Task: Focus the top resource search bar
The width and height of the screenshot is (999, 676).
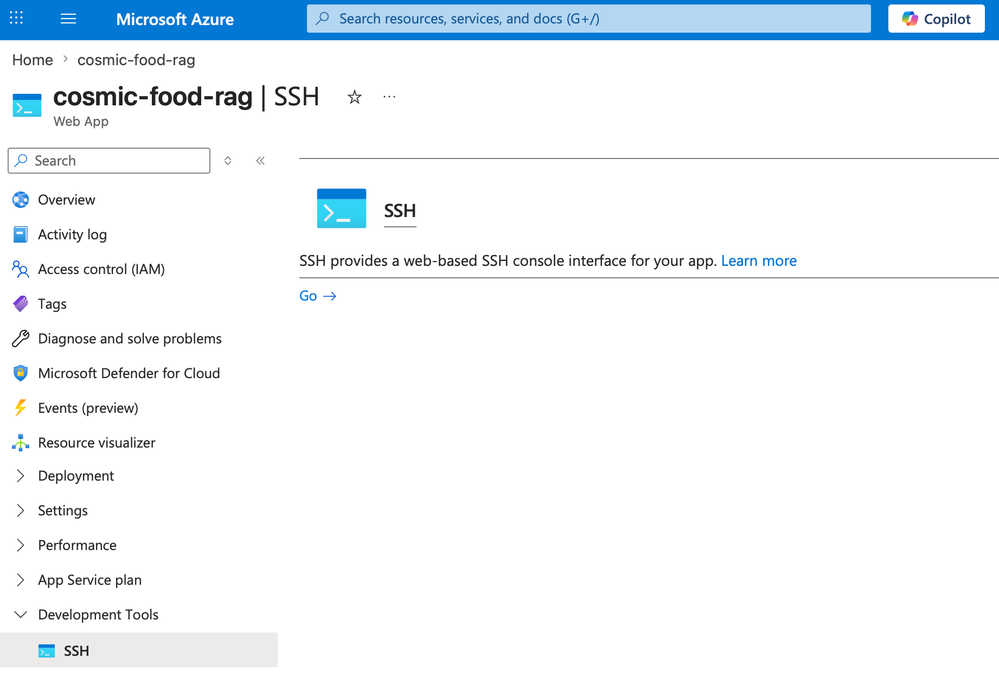Action: click(x=589, y=18)
